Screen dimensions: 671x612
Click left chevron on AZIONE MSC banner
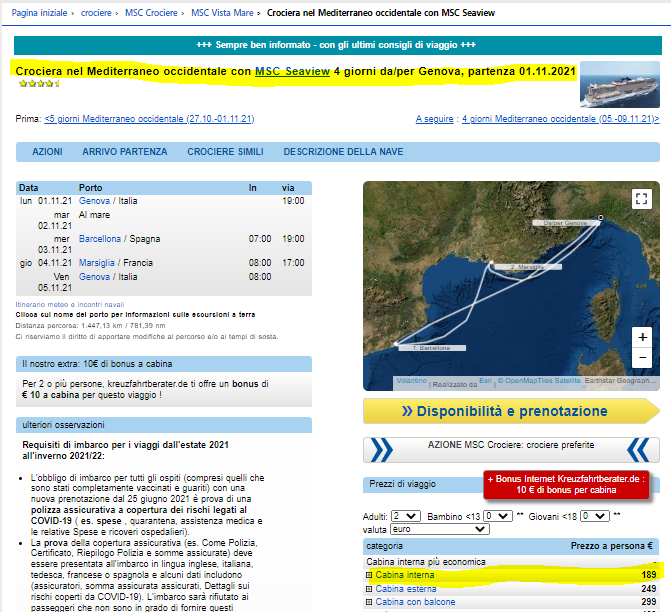(x=381, y=450)
